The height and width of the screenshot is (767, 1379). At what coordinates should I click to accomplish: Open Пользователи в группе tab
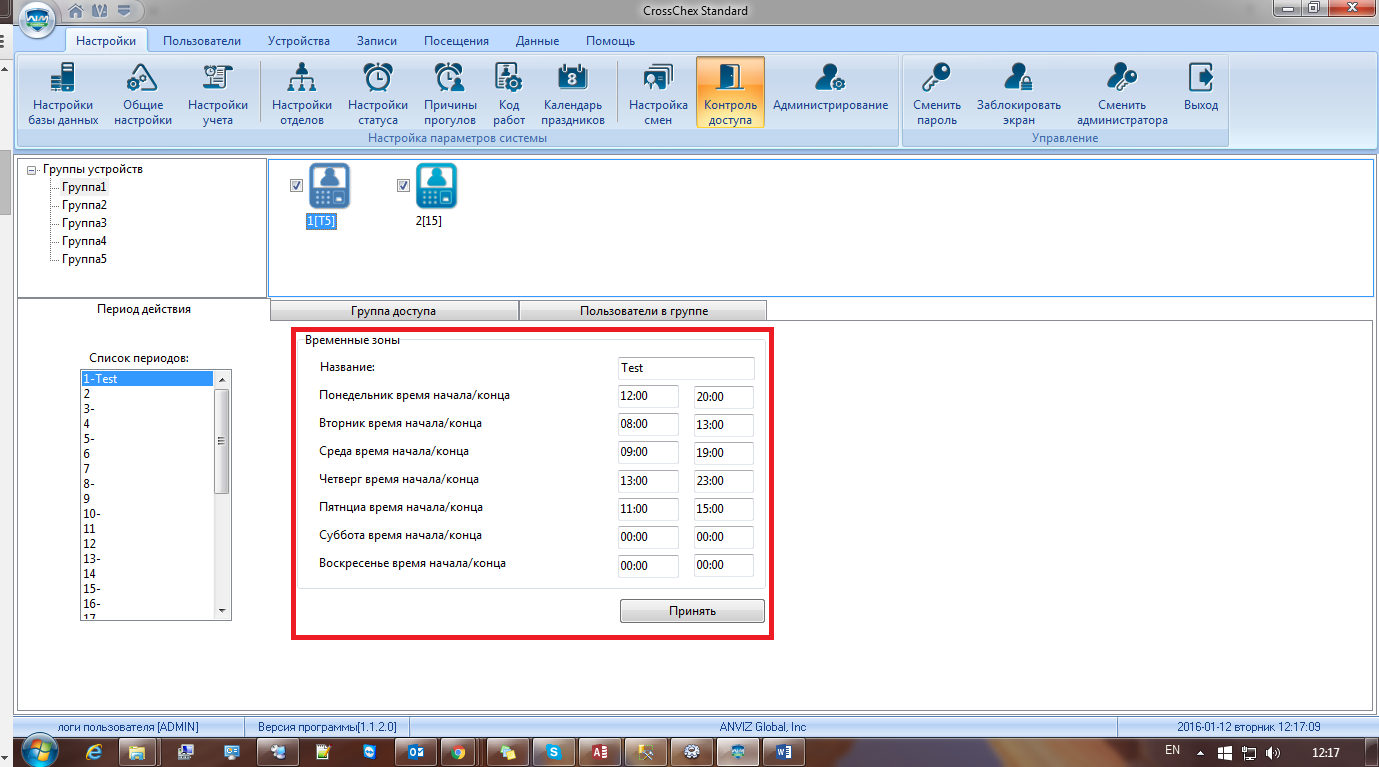pyautogui.click(x=643, y=311)
